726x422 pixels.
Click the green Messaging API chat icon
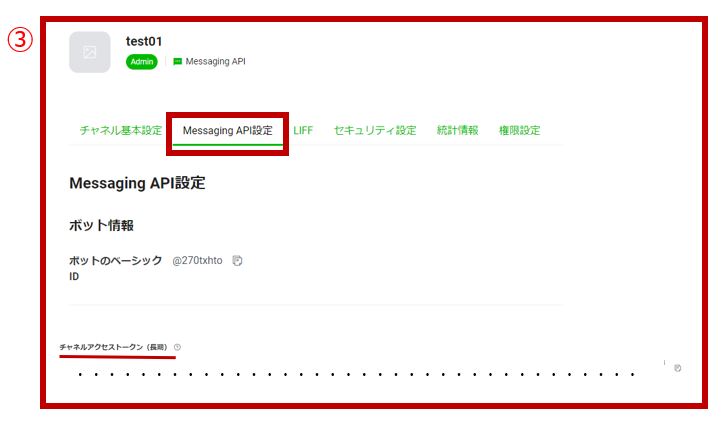coord(177,62)
